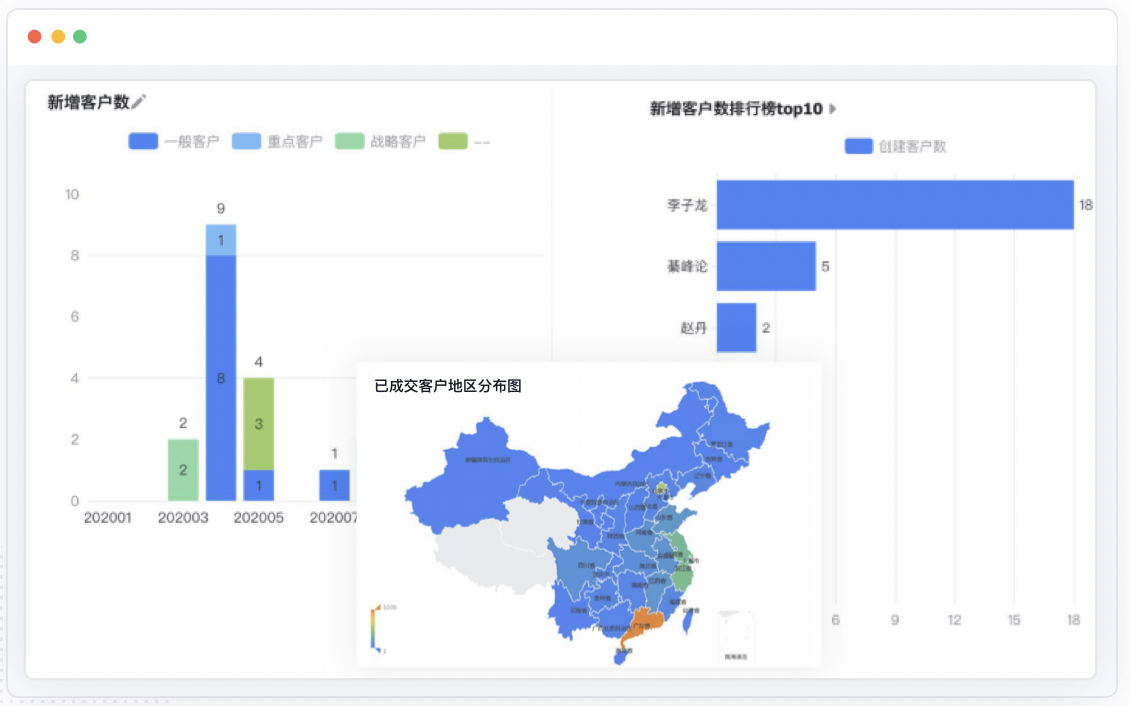Screen dimensions: 1130x706
Task: Click the green maximize window button
Action: pos(80,36)
